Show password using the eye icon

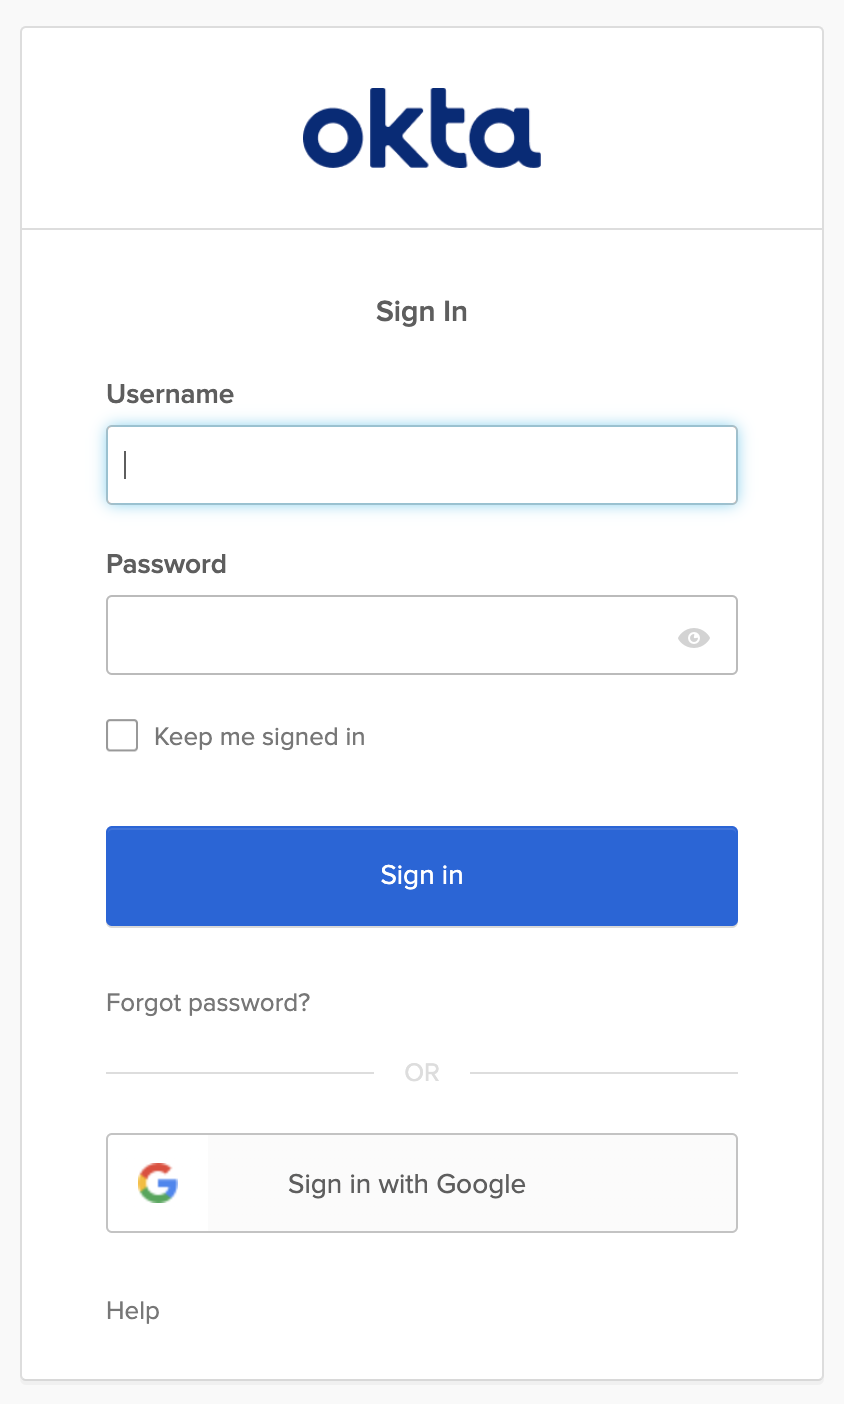(693, 637)
